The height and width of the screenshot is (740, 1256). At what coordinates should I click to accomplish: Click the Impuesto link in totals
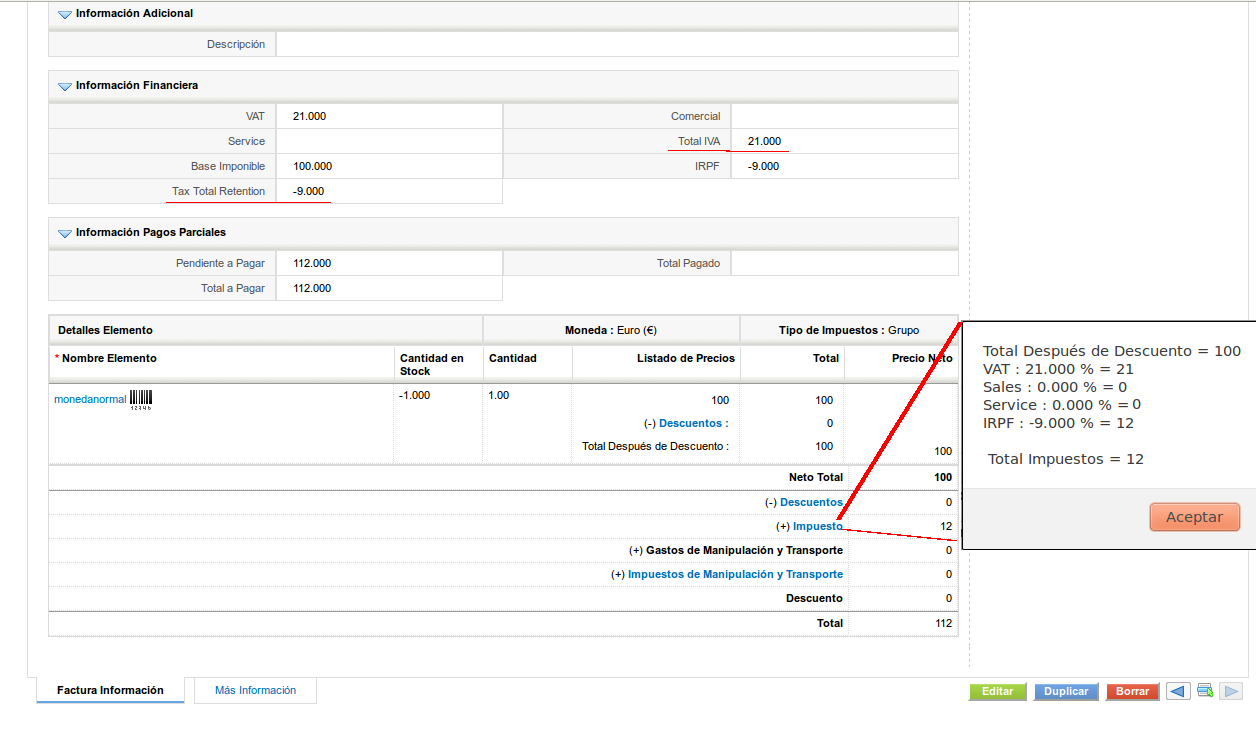pyautogui.click(x=817, y=526)
